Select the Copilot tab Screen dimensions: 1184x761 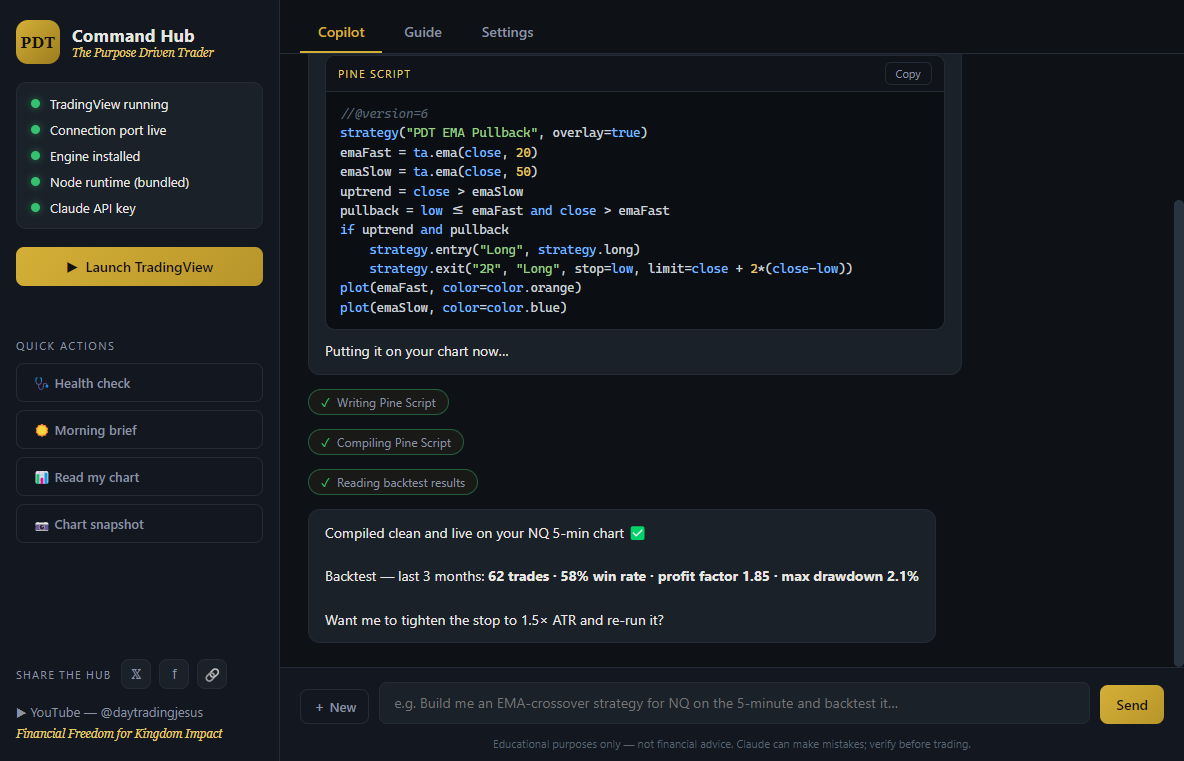pos(341,32)
